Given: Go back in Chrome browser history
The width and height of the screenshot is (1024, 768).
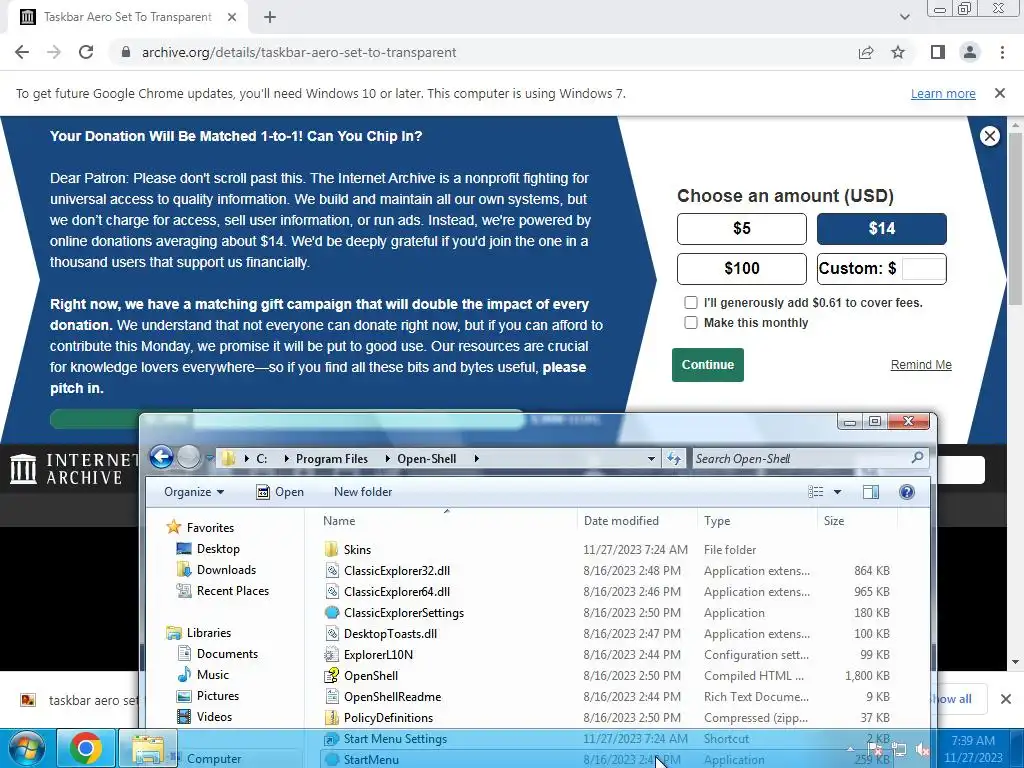Looking at the screenshot, I should (x=22, y=52).
